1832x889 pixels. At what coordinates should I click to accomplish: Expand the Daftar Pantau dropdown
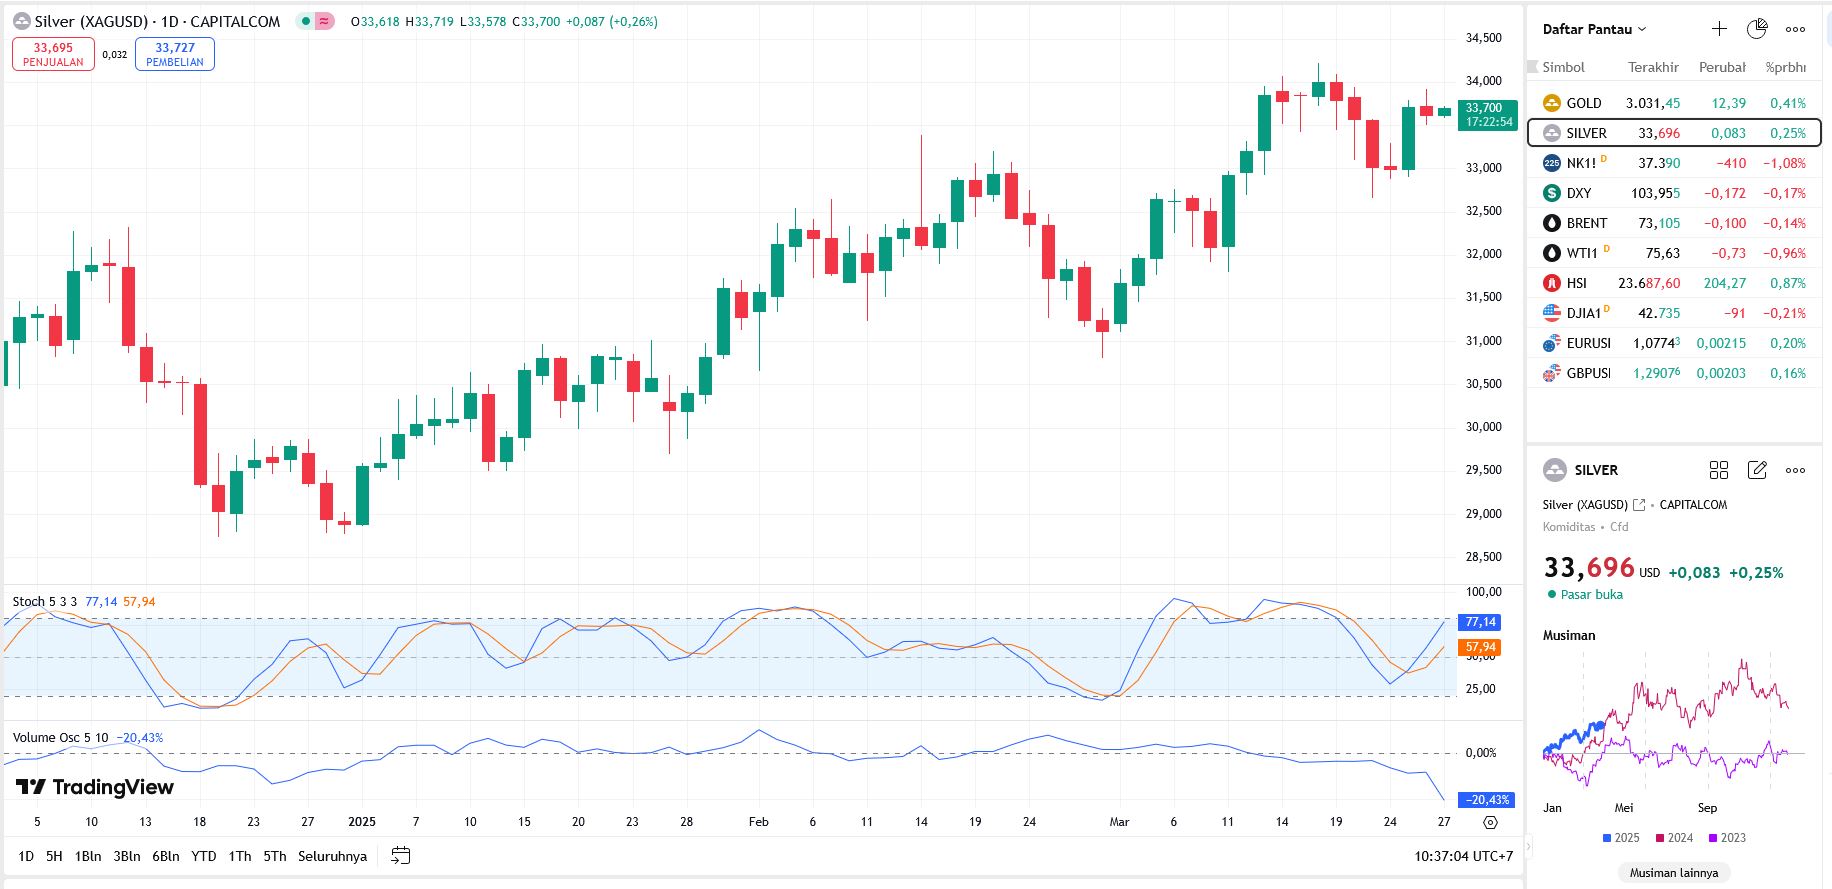pos(1594,29)
